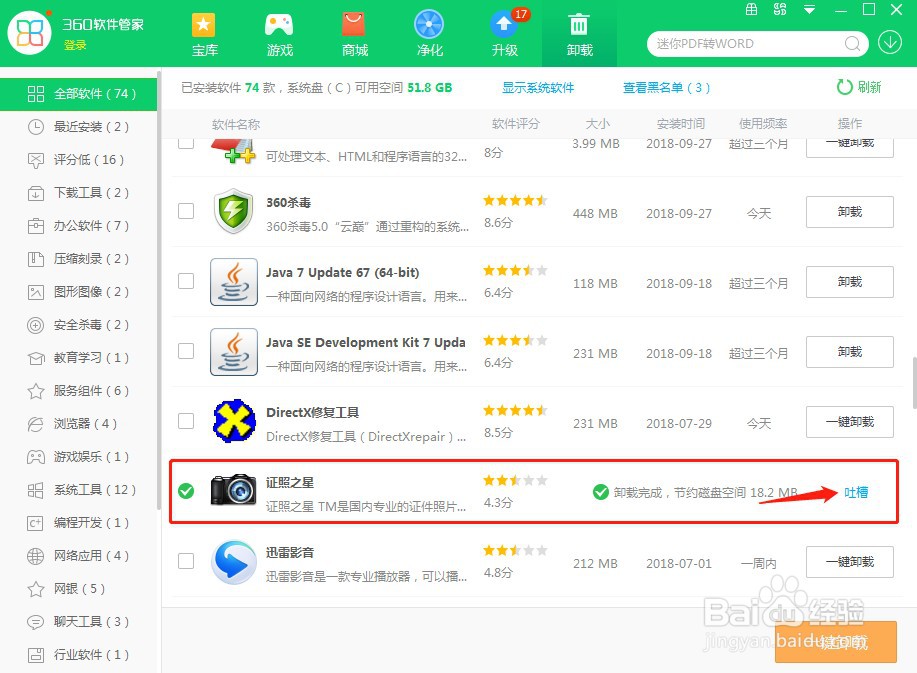
Task: Click the magnifier search icon
Action: click(853, 44)
